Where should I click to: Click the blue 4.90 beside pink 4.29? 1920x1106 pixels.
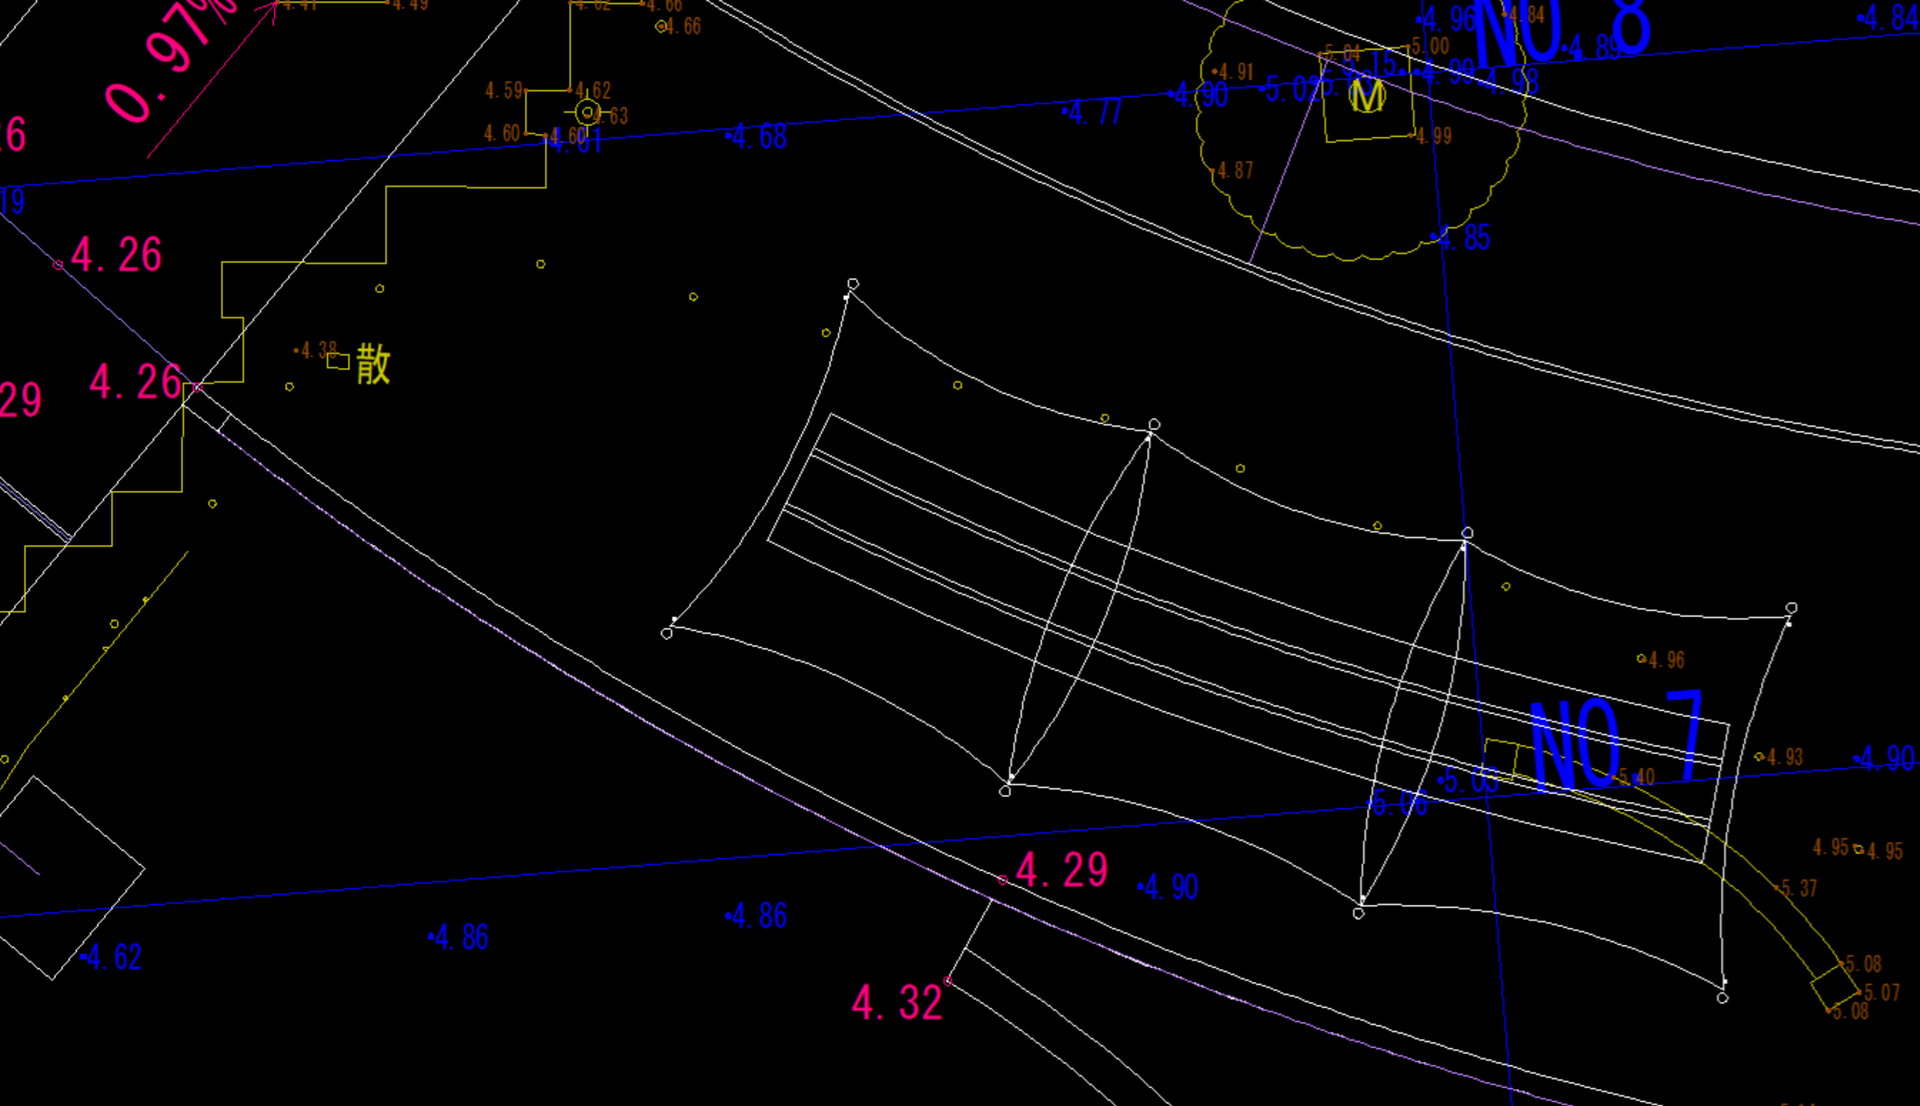point(1170,887)
